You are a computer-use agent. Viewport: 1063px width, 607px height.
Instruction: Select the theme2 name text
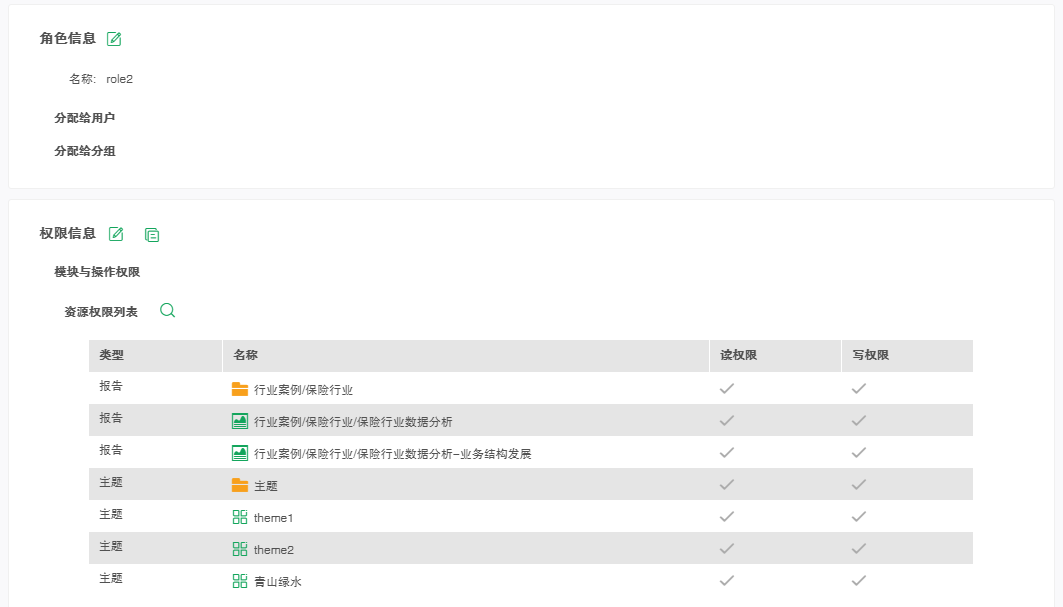pyautogui.click(x=274, y=550)
